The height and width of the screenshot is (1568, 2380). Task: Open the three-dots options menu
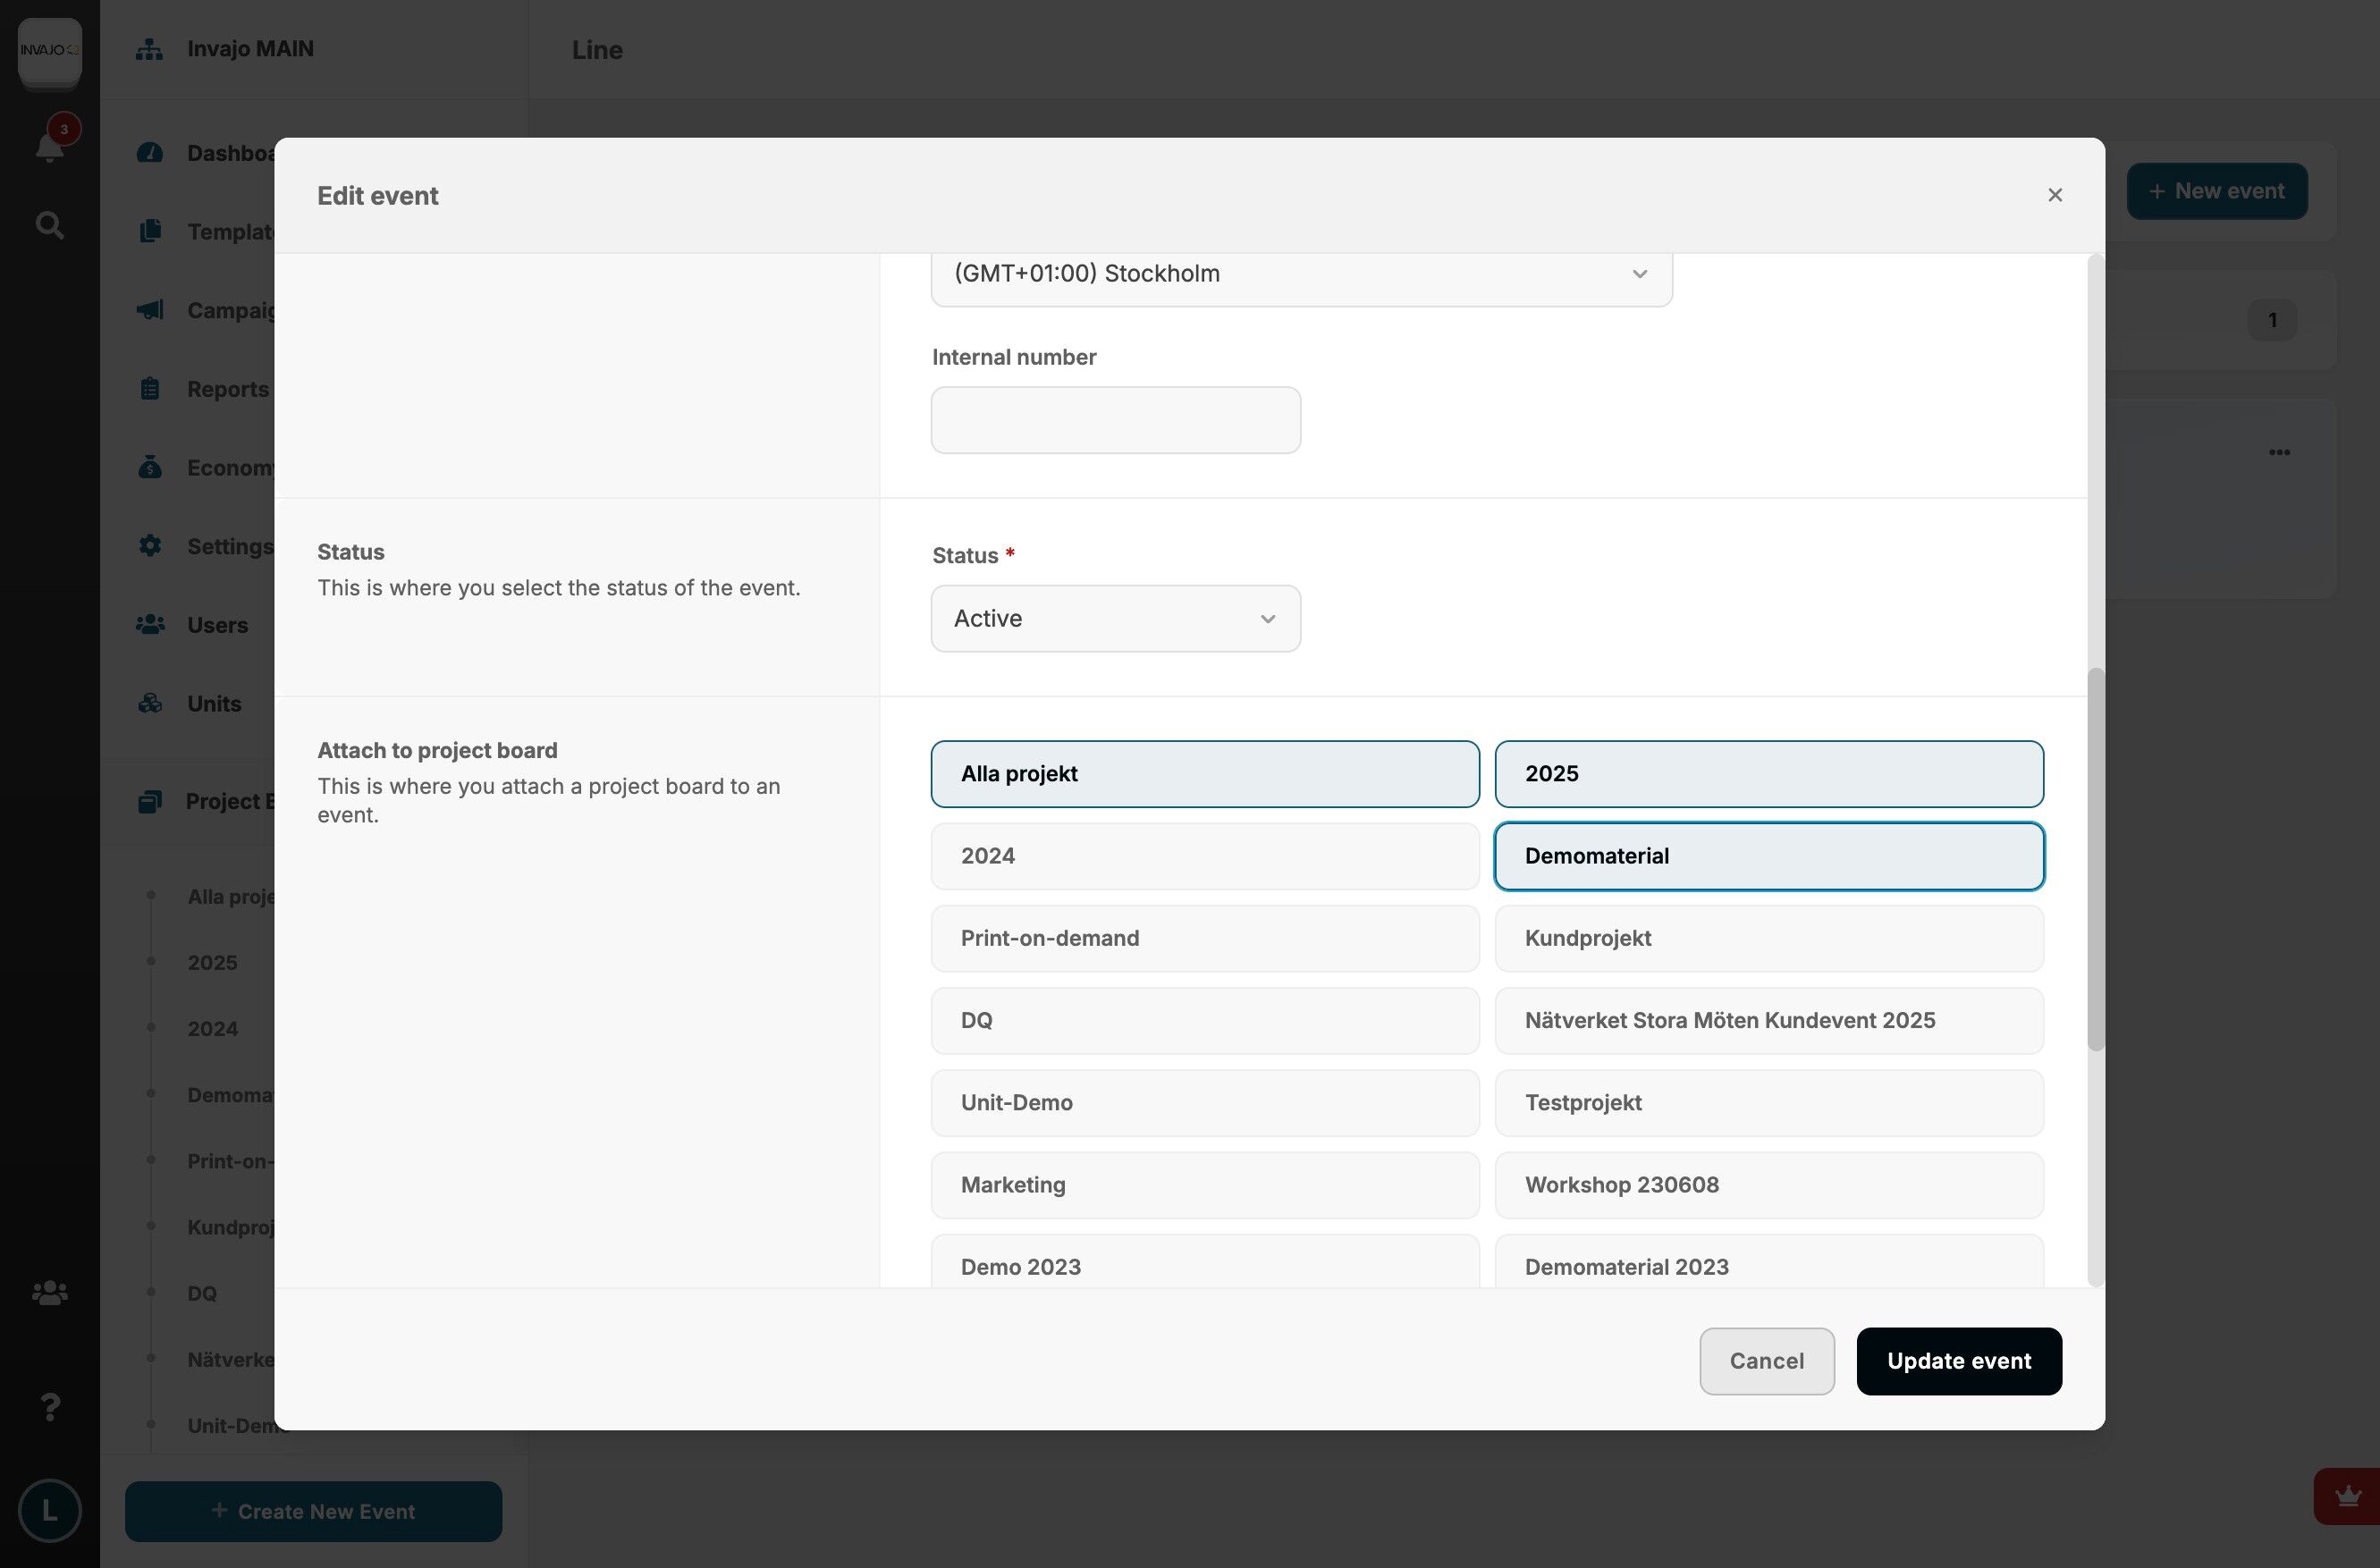point(2279,453)
